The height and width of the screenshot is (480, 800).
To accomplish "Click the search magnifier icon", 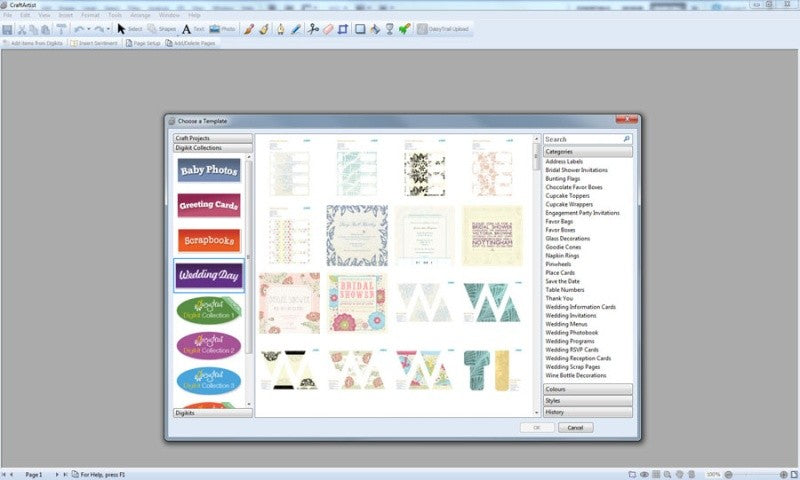I will tap(627, 139).
